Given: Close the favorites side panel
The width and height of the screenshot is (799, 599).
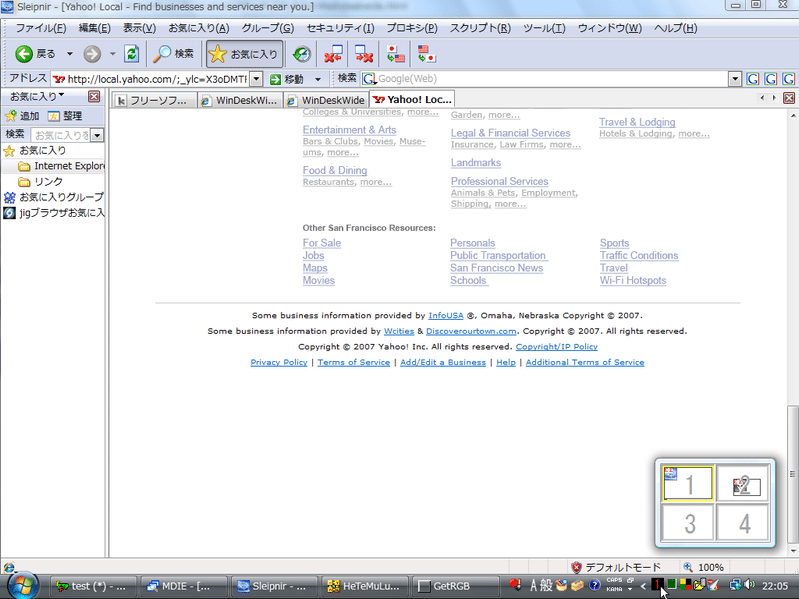Looking at the screenshot, I should coord(94,96).
